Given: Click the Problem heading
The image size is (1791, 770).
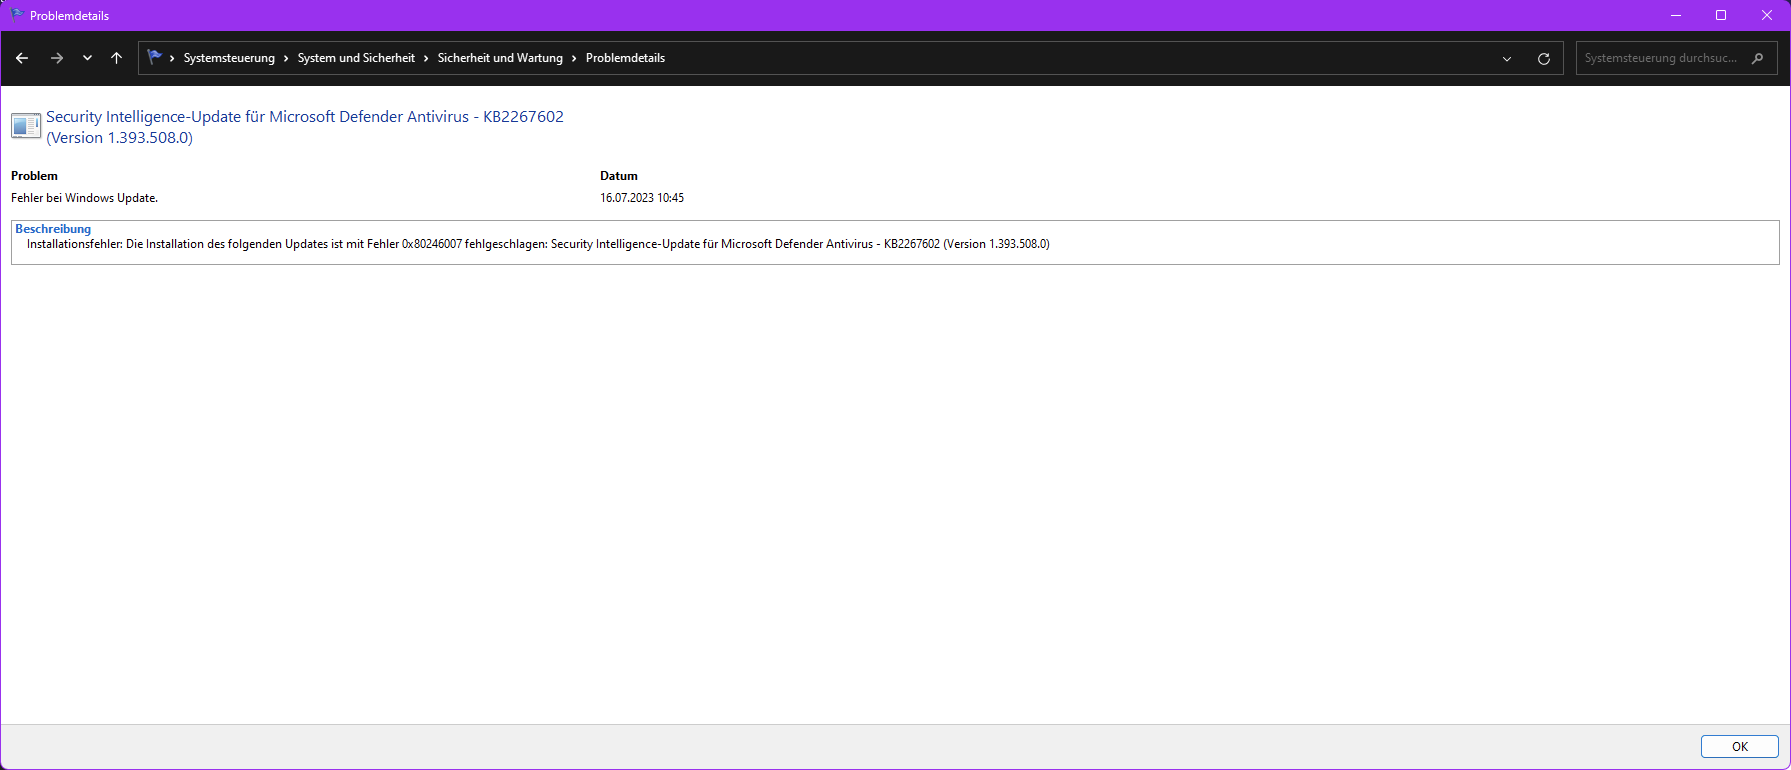Looking at the screenshot, I should pos(34,176).
